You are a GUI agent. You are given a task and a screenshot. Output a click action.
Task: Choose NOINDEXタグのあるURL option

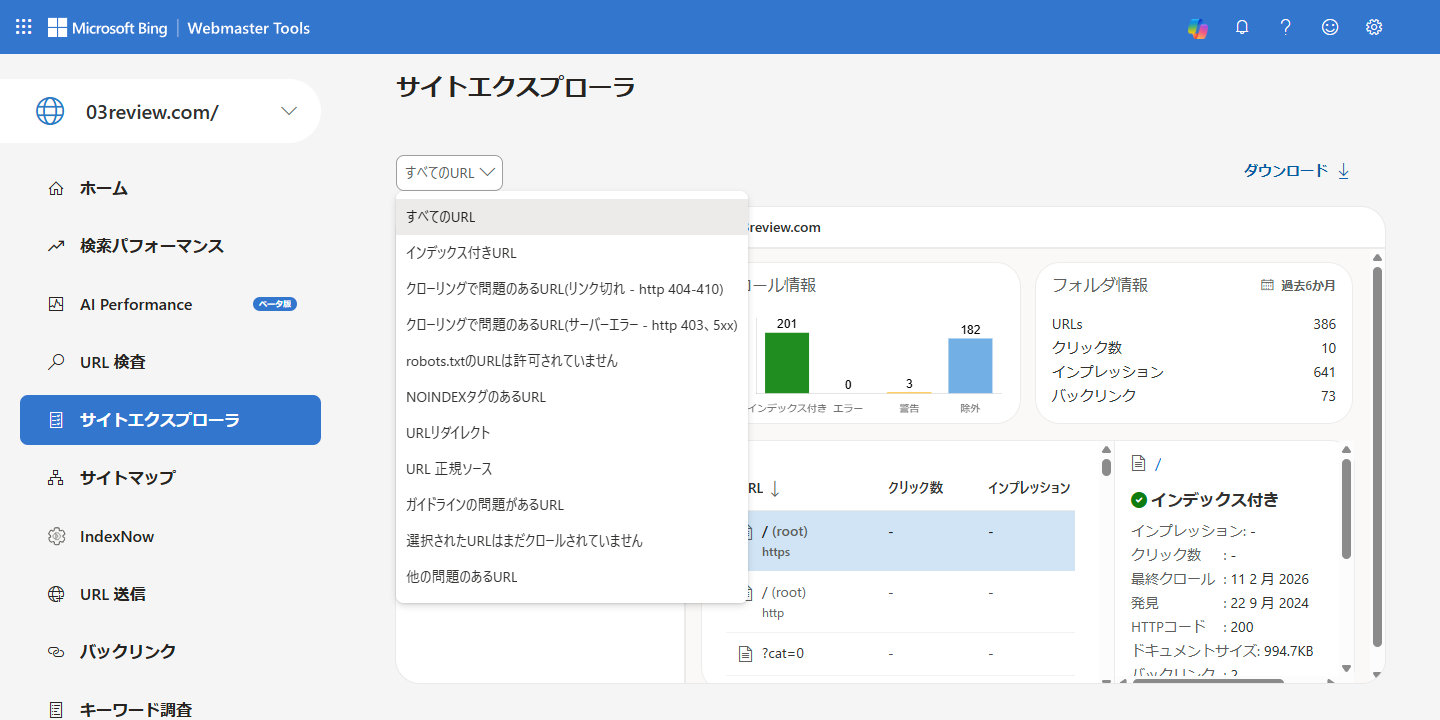(475, 397)
